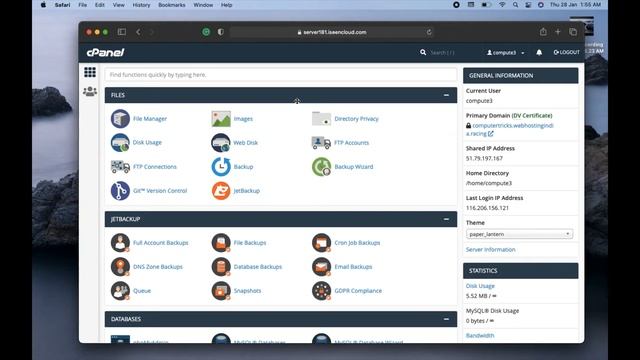640x360 pixels.
Task: Go back in Safari
Action: (138, 32)
